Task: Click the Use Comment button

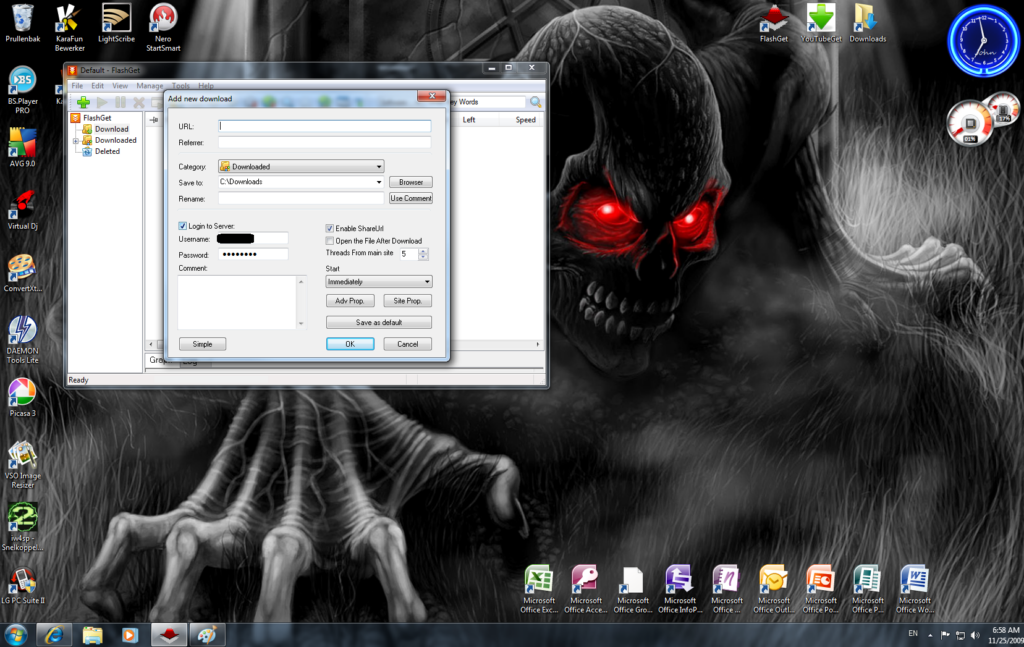Action: tap(411, 198)
